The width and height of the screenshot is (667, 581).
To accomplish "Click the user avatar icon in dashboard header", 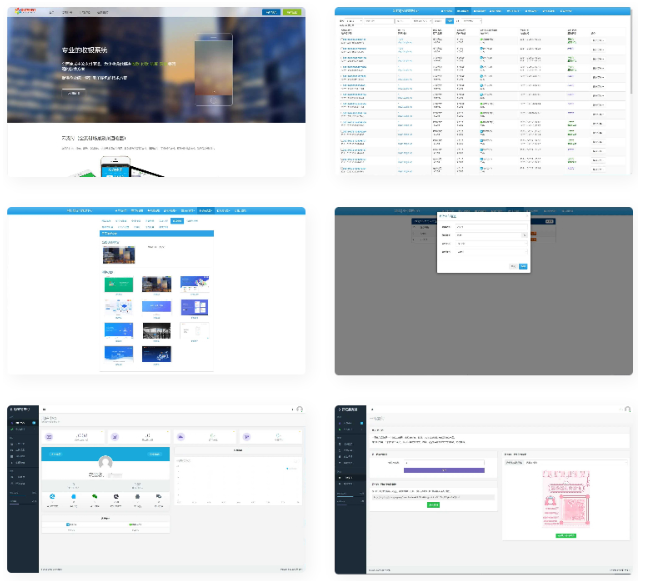I will pyautogui.click(x=299, y=409).
